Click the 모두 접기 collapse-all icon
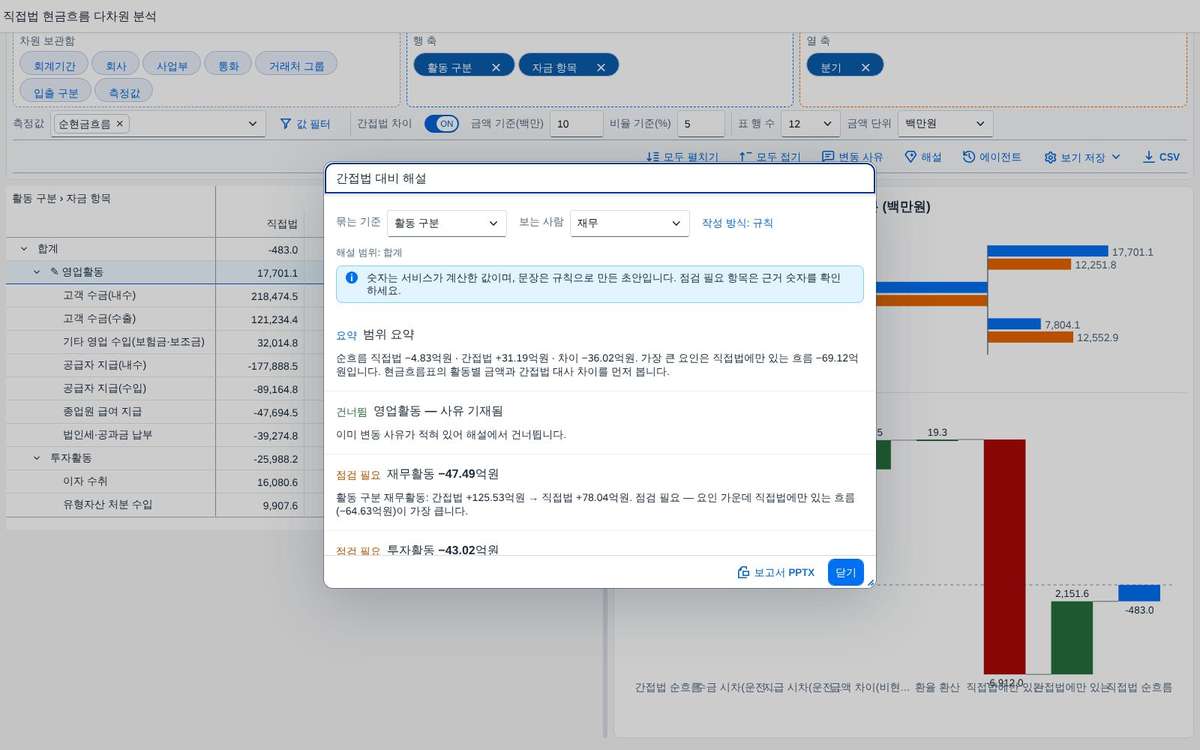 coord(745,157)
